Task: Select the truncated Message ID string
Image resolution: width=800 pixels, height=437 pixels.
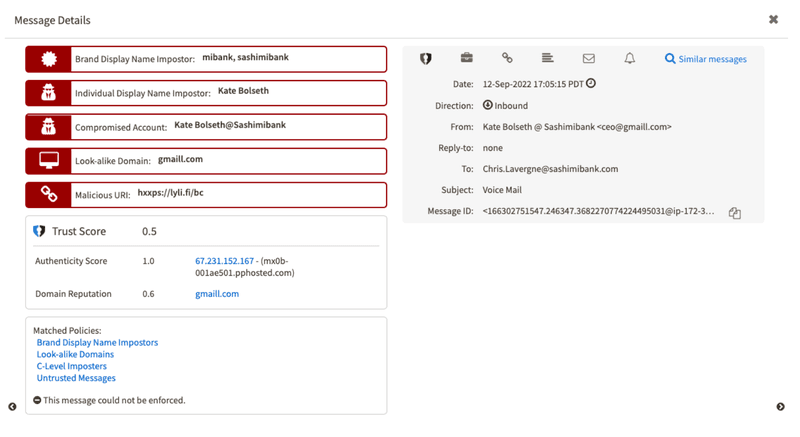Action: 598,211
